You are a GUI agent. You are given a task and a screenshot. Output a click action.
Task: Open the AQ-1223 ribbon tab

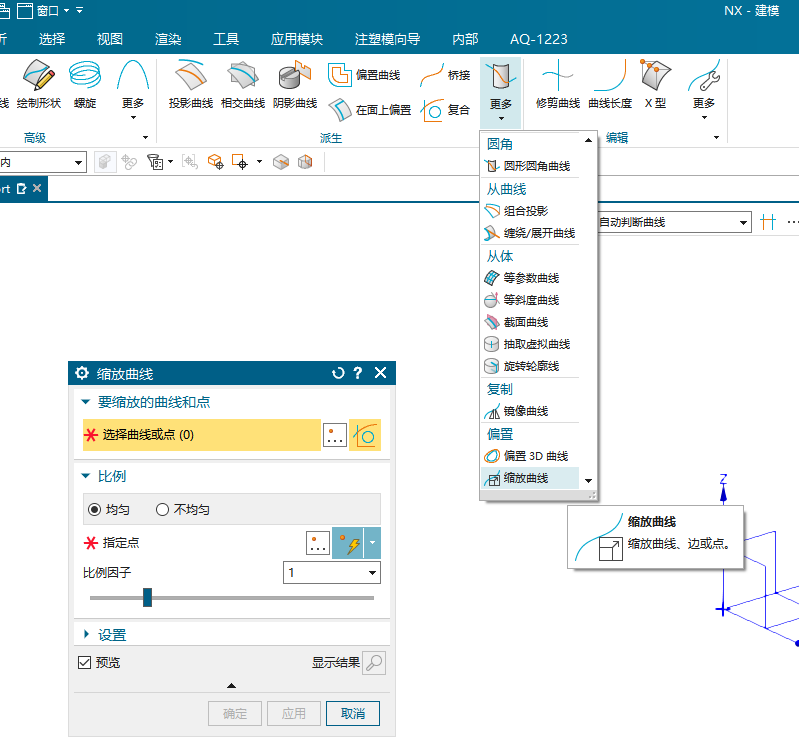(x=539, y=39)
